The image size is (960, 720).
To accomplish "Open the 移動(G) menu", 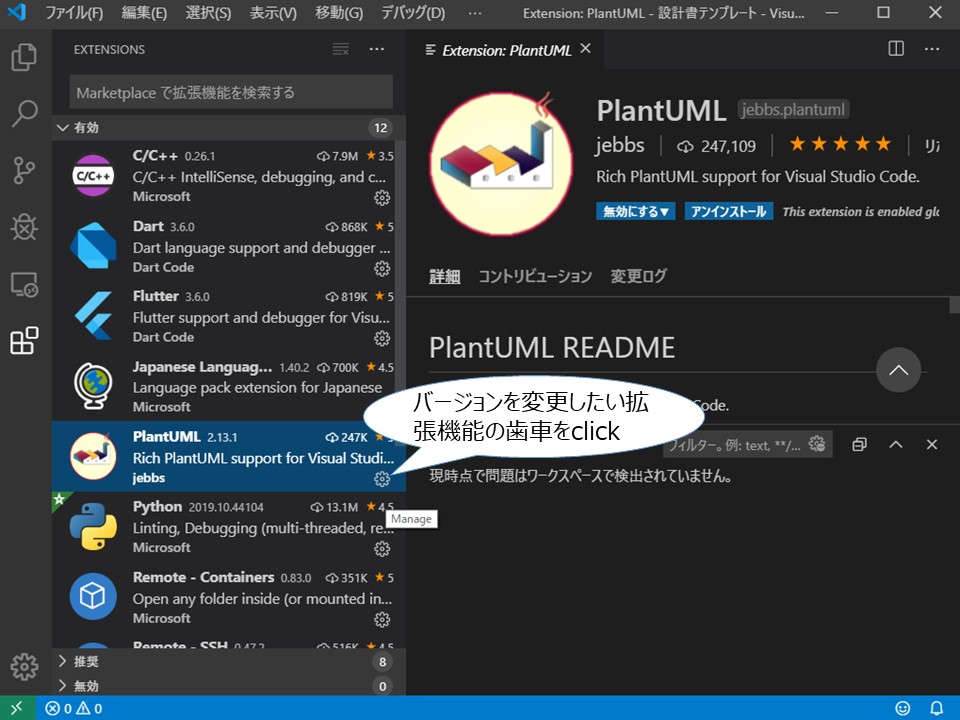I will click(339, 13).
